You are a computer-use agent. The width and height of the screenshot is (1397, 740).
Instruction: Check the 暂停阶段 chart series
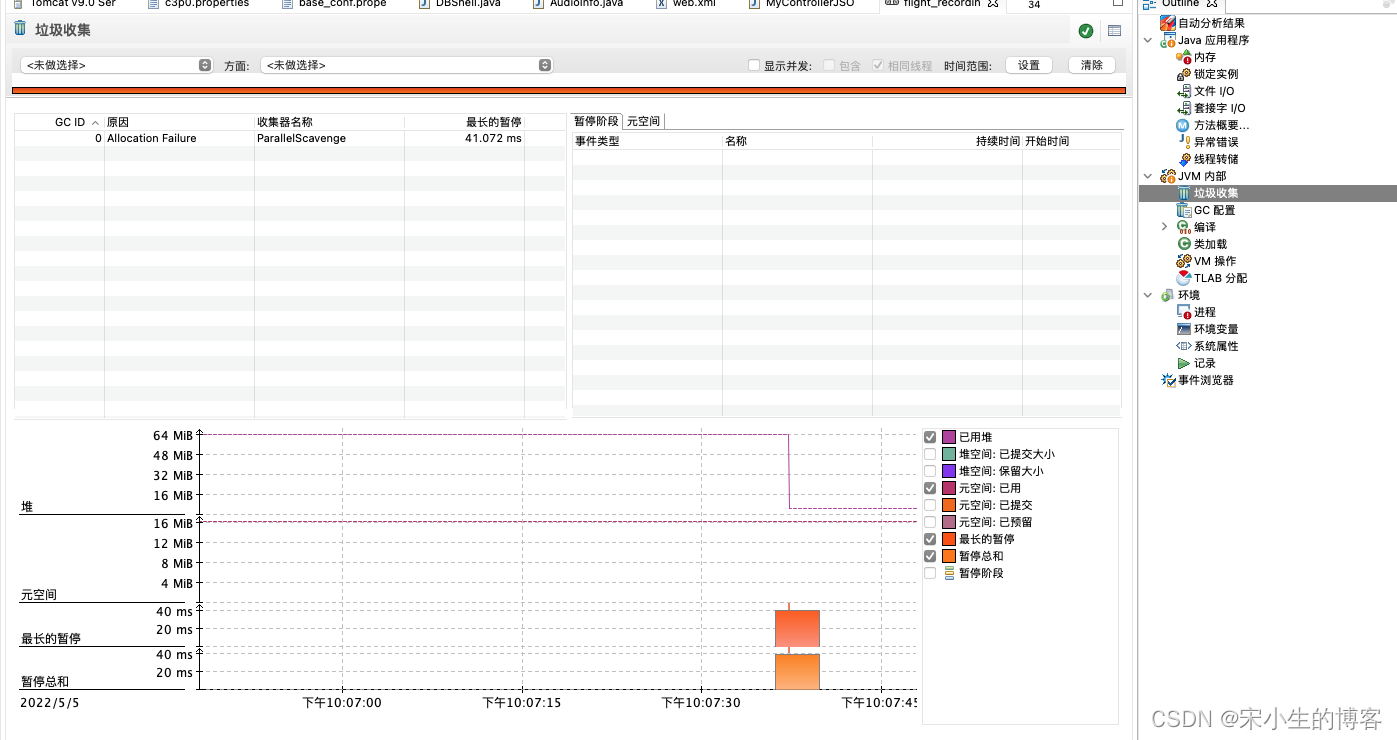[x=931, y=573]
